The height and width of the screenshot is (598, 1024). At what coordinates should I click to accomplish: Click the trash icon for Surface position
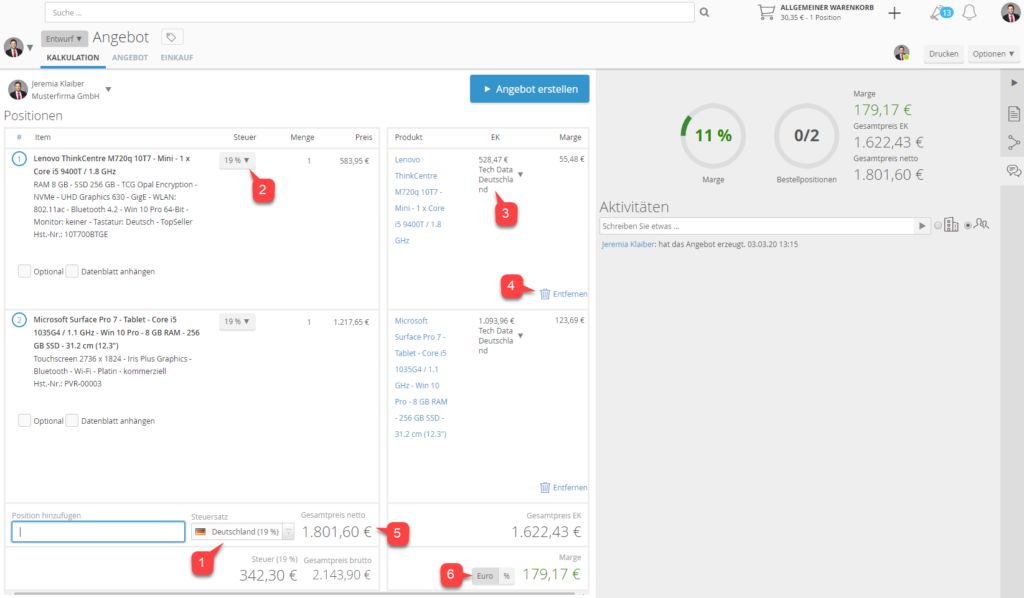tap(545, 488)
